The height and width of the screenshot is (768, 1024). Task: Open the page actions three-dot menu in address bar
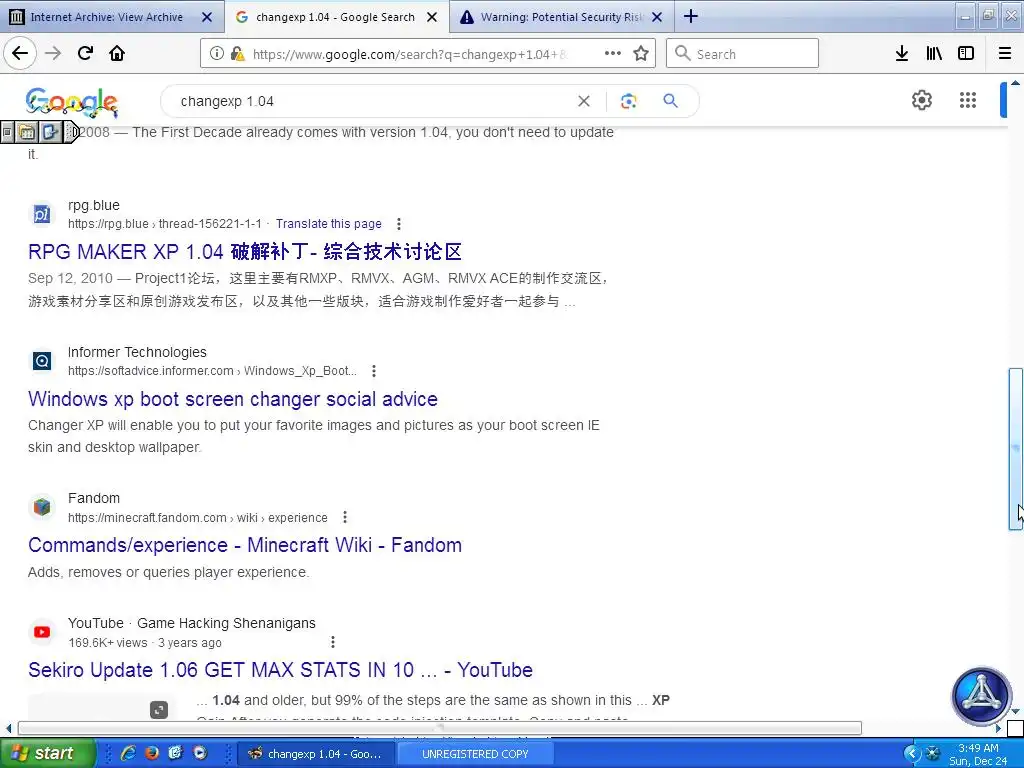coord(613,54)
